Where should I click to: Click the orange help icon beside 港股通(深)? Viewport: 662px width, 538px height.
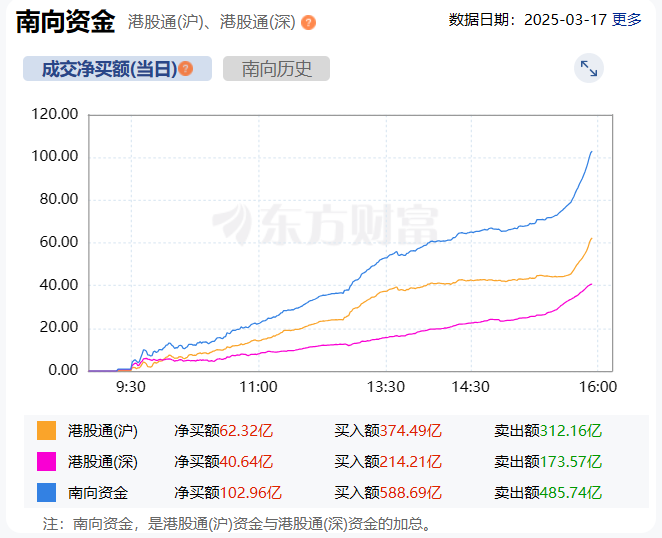tap(308, 22)
